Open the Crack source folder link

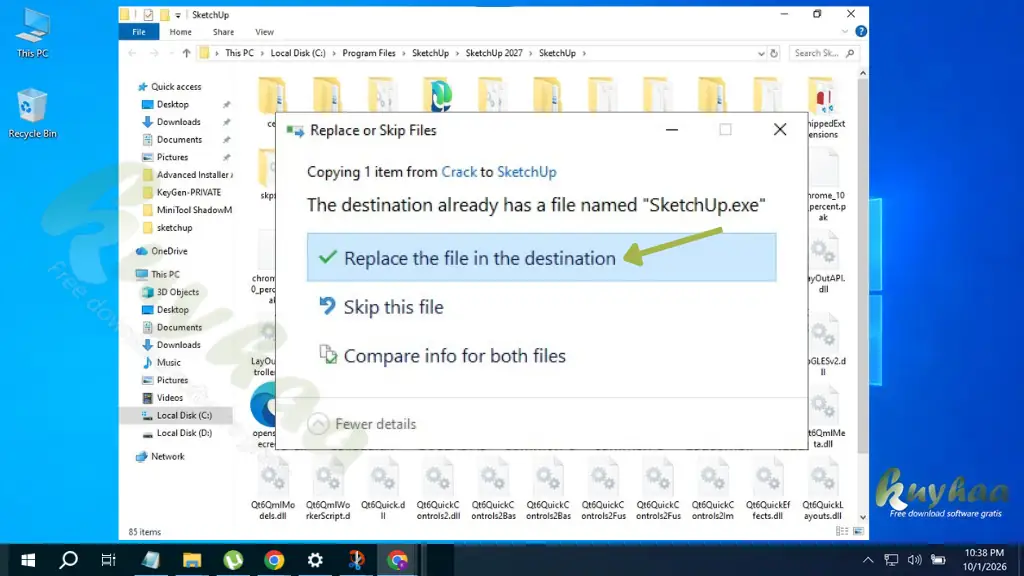click(x=459, y=172)
